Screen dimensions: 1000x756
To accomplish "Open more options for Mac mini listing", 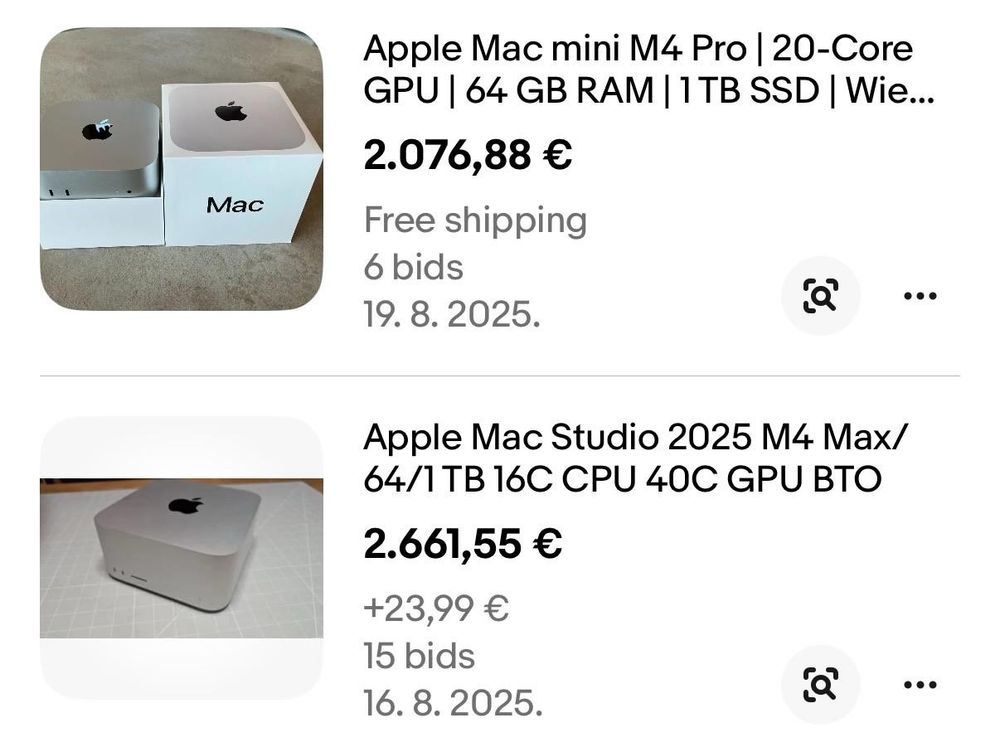I will [919, 296].
